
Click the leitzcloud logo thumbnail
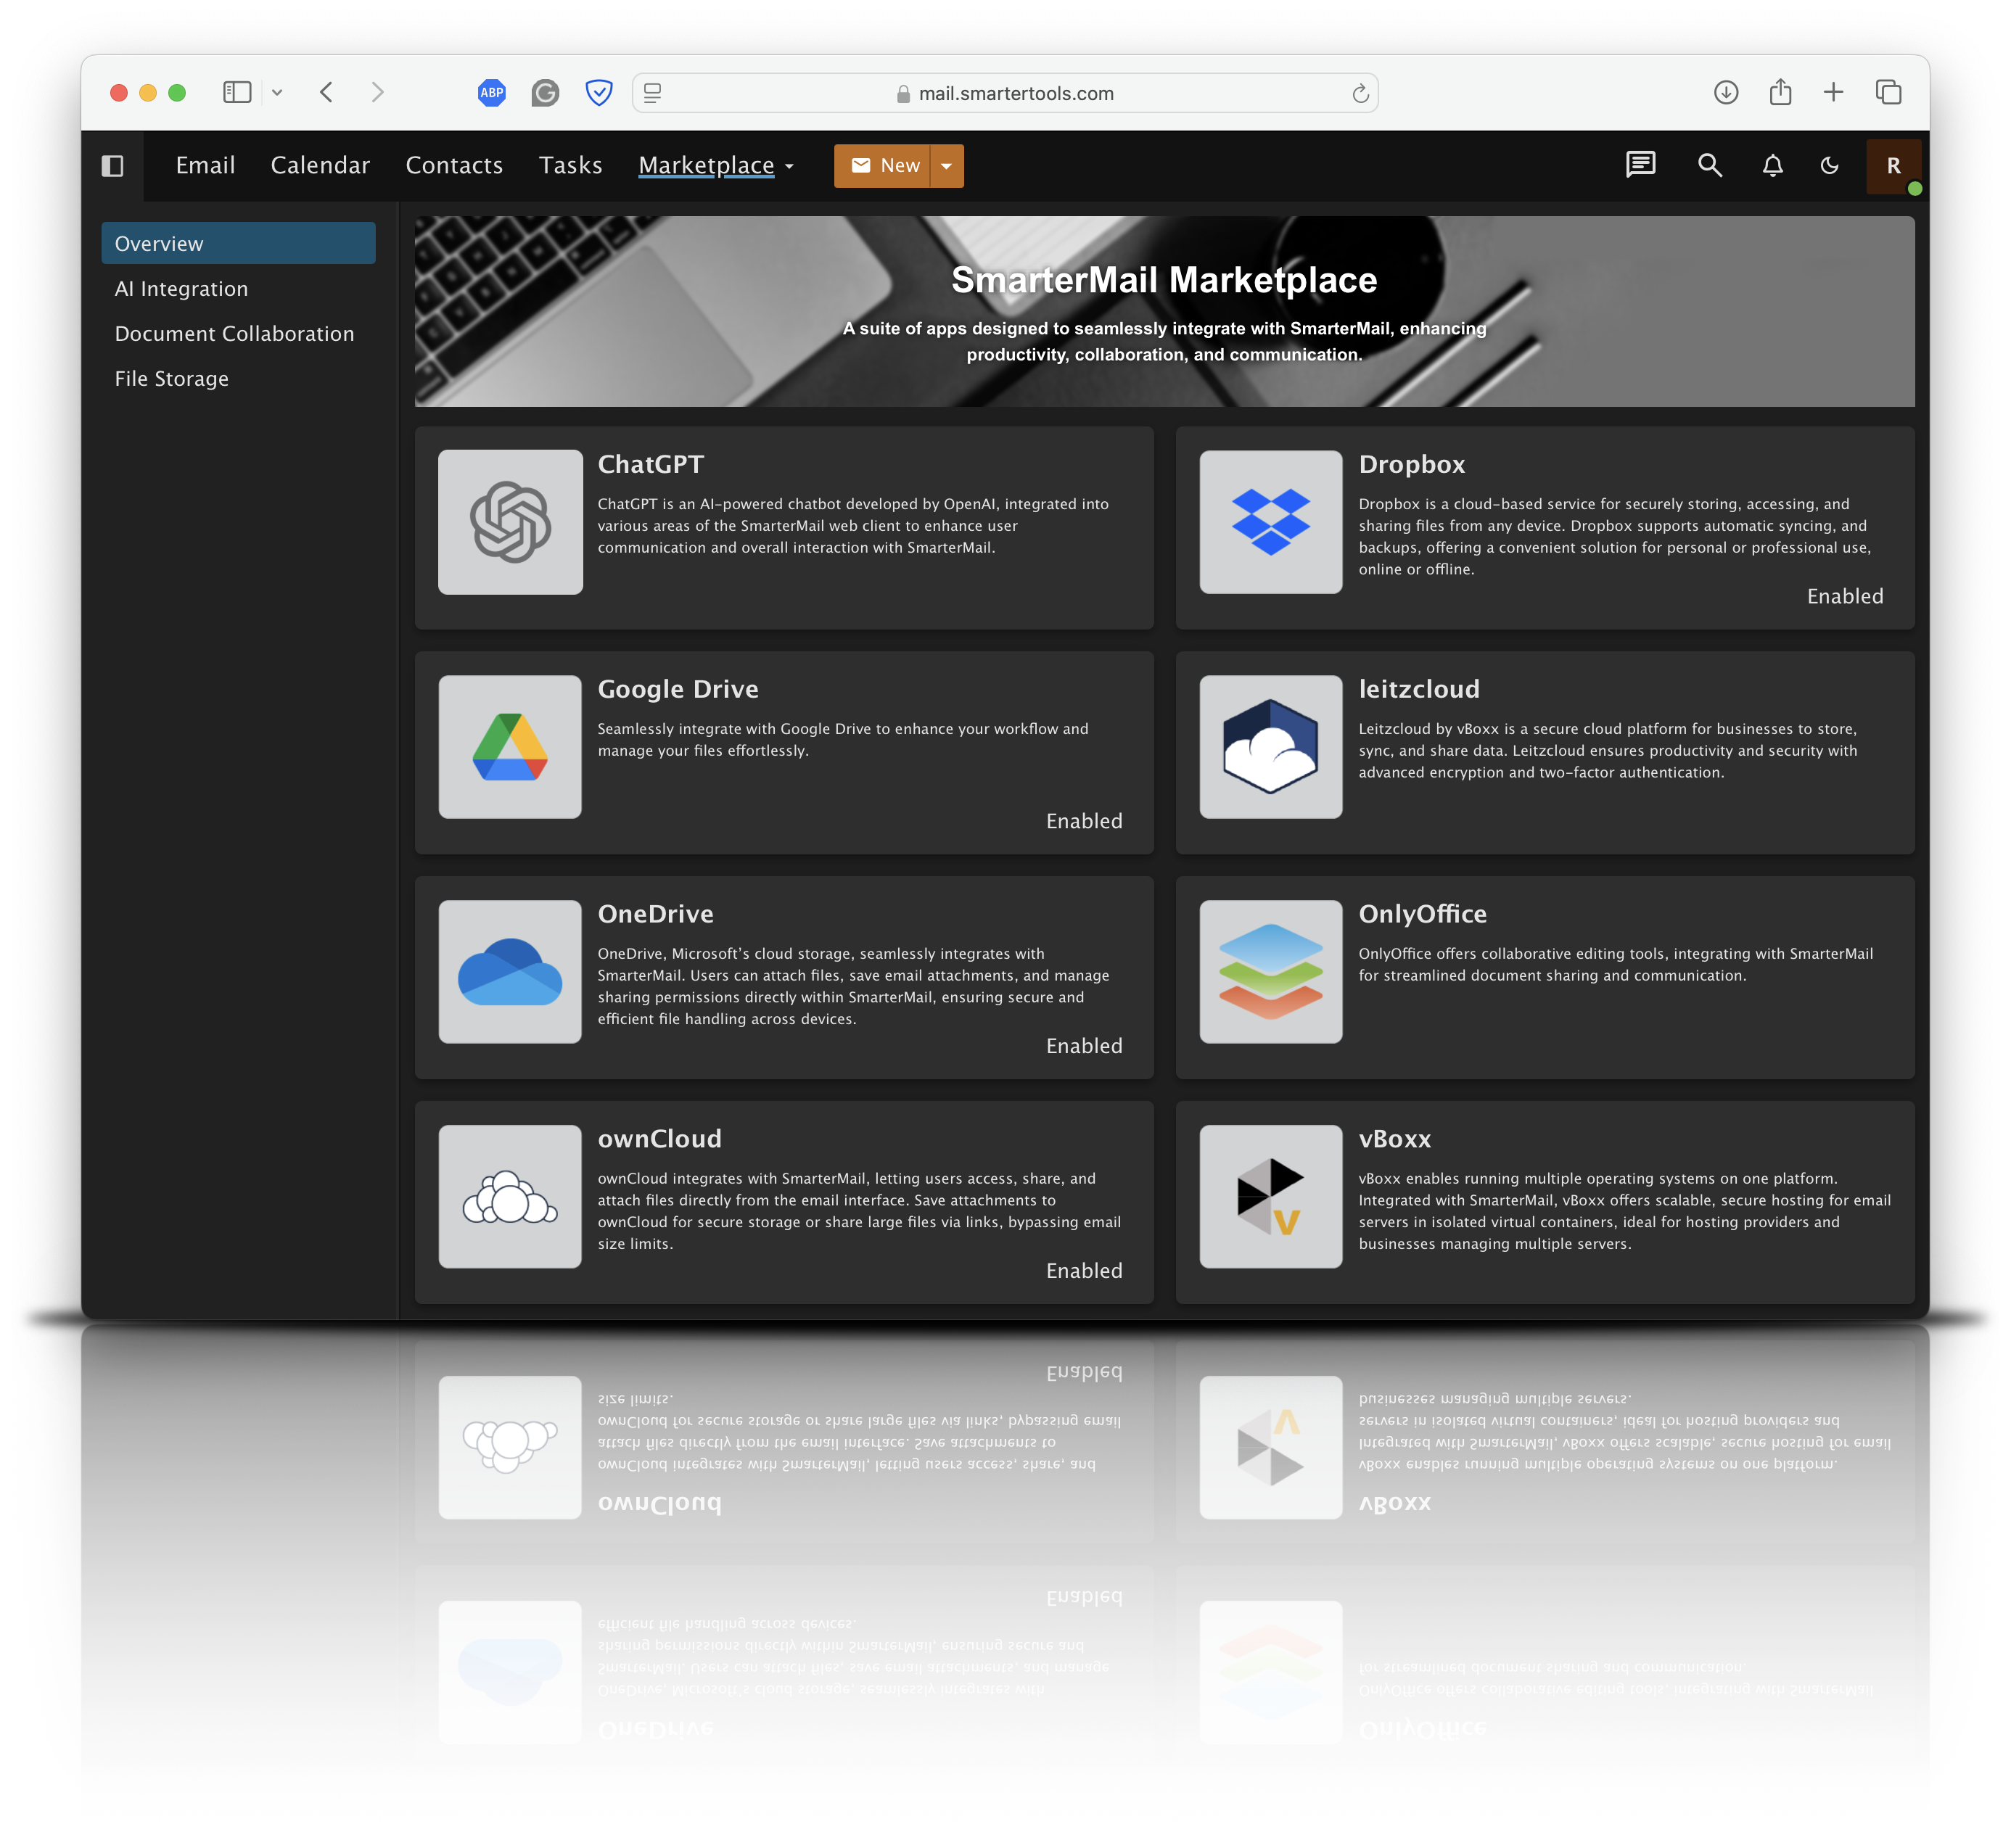point(1271,747)
